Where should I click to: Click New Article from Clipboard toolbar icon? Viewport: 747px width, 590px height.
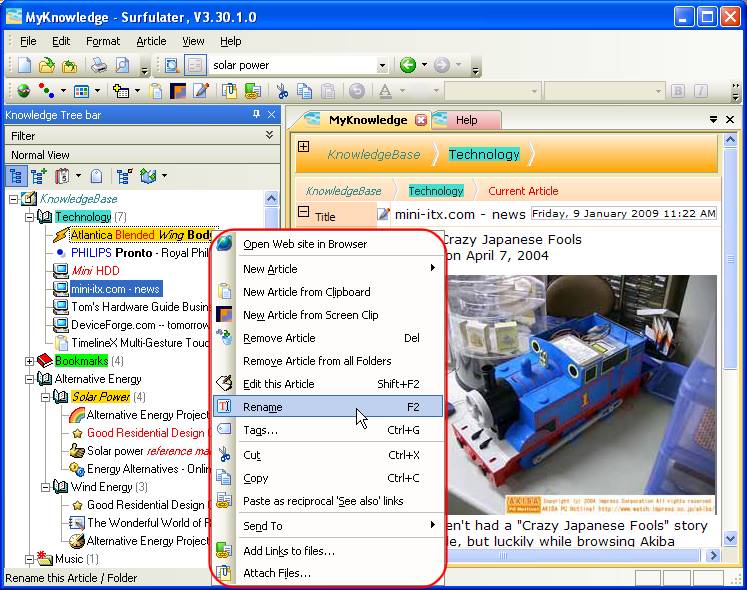point(156,91)
